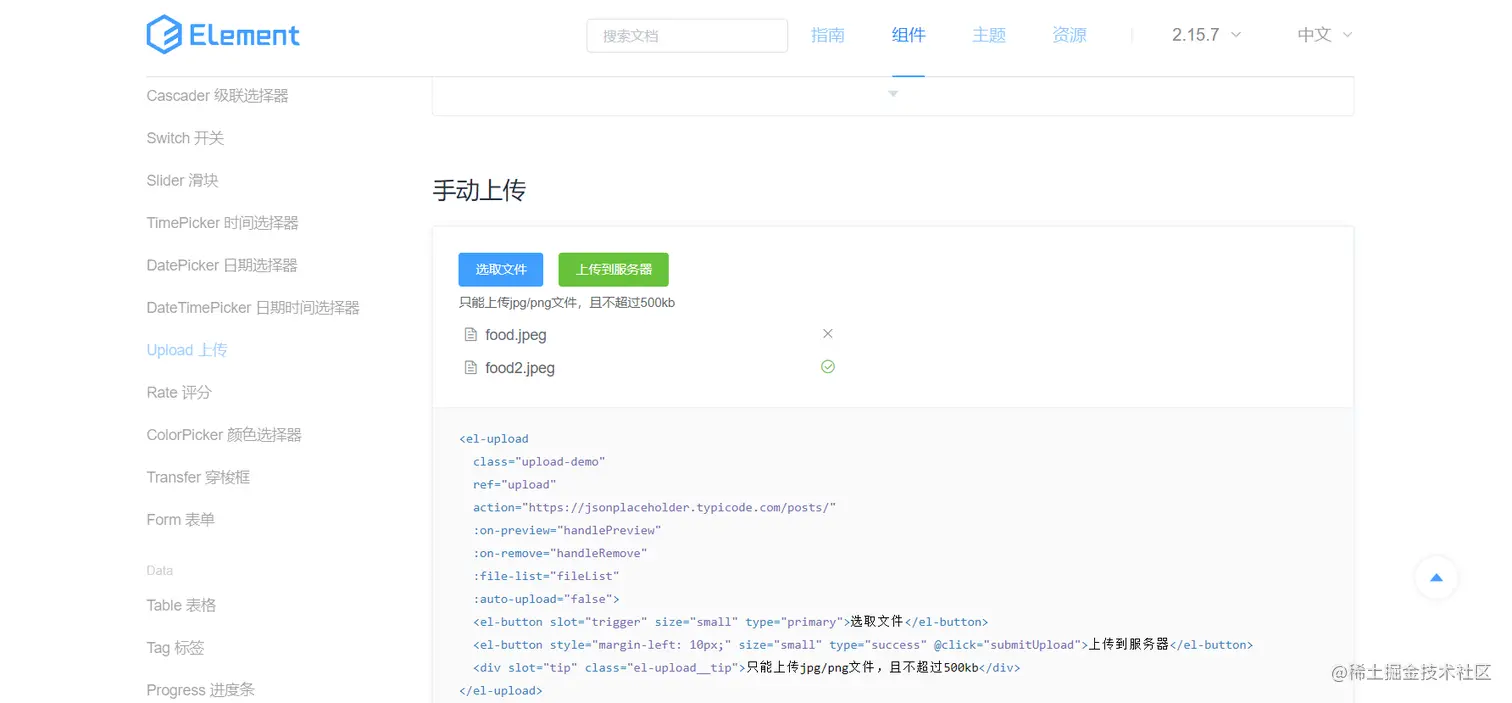
Task: Go to DatePicker 日期选择器 in sidebar
Action: (222, 265)
